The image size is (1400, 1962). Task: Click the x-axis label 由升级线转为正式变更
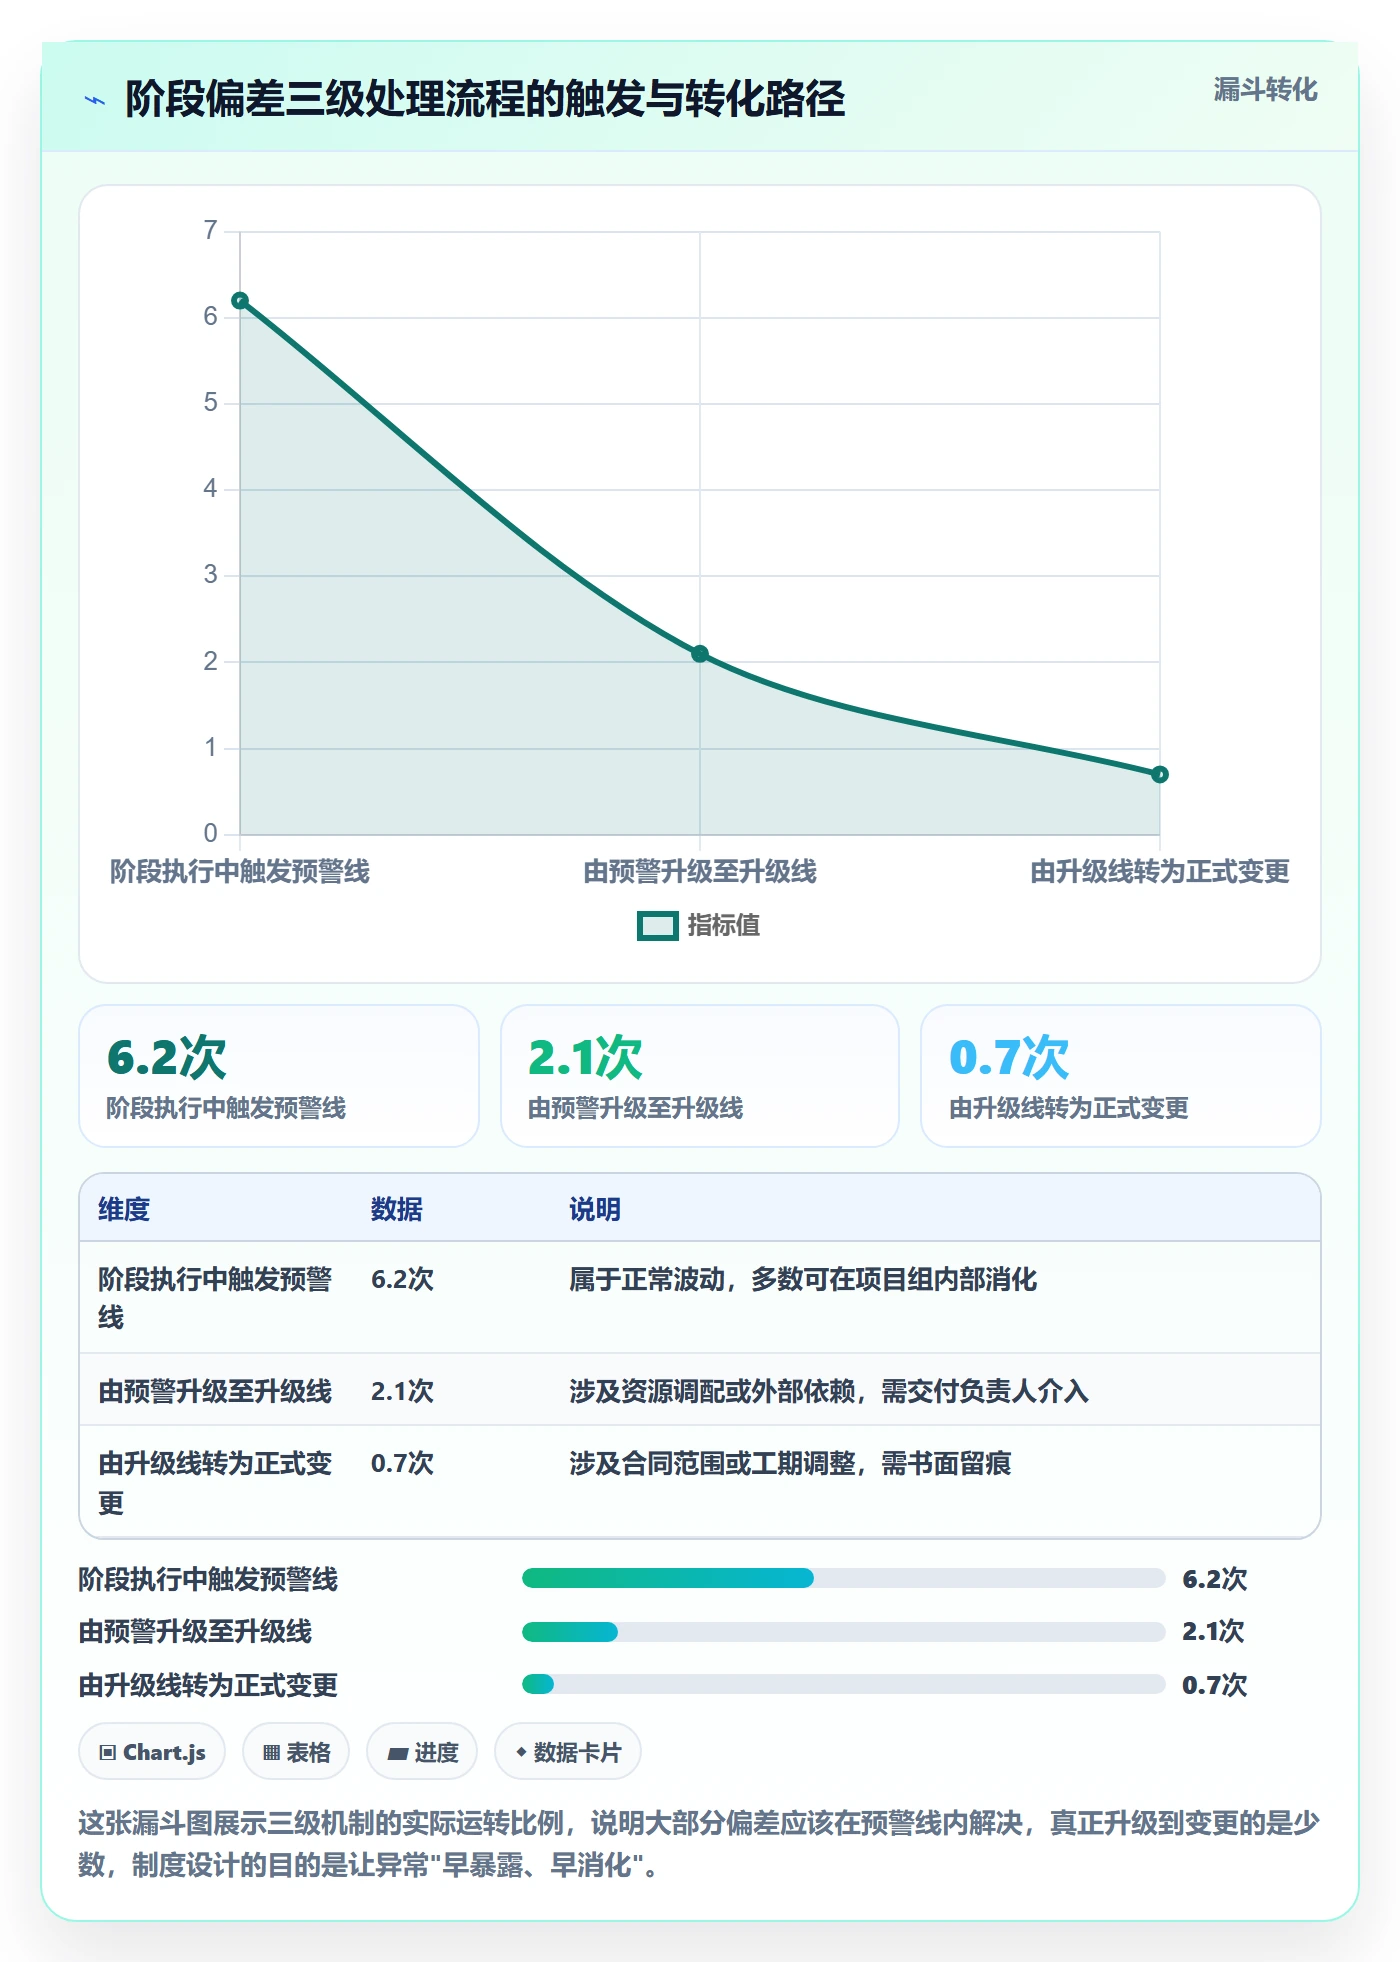click(x=1160, y=872)
